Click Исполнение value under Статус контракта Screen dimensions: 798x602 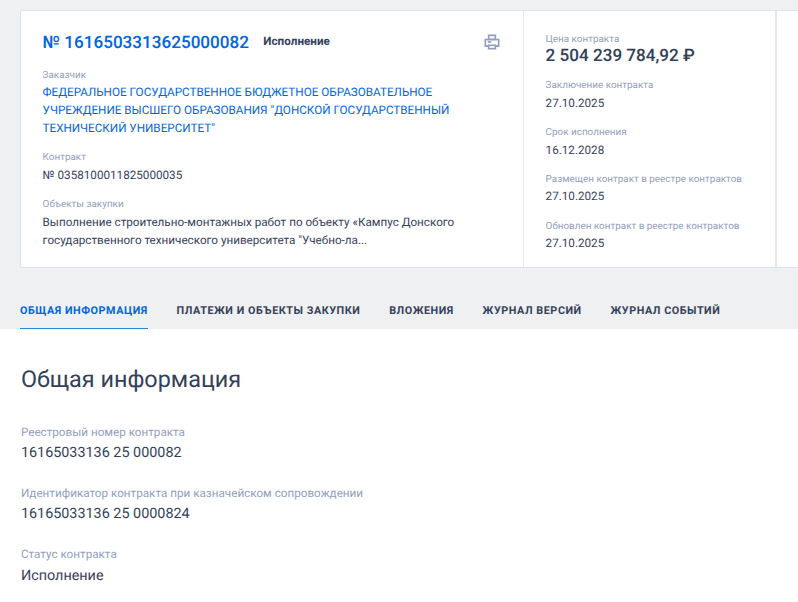(62, 575)
